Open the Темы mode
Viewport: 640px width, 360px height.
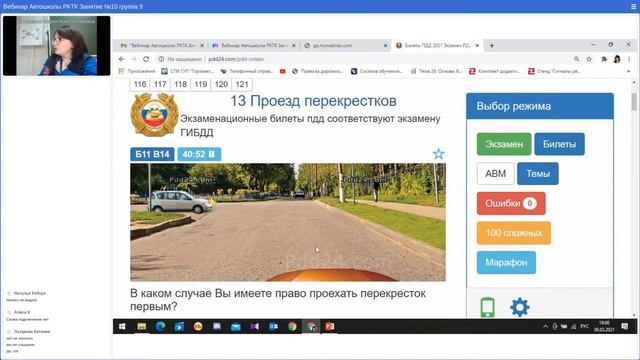point(538,173)
